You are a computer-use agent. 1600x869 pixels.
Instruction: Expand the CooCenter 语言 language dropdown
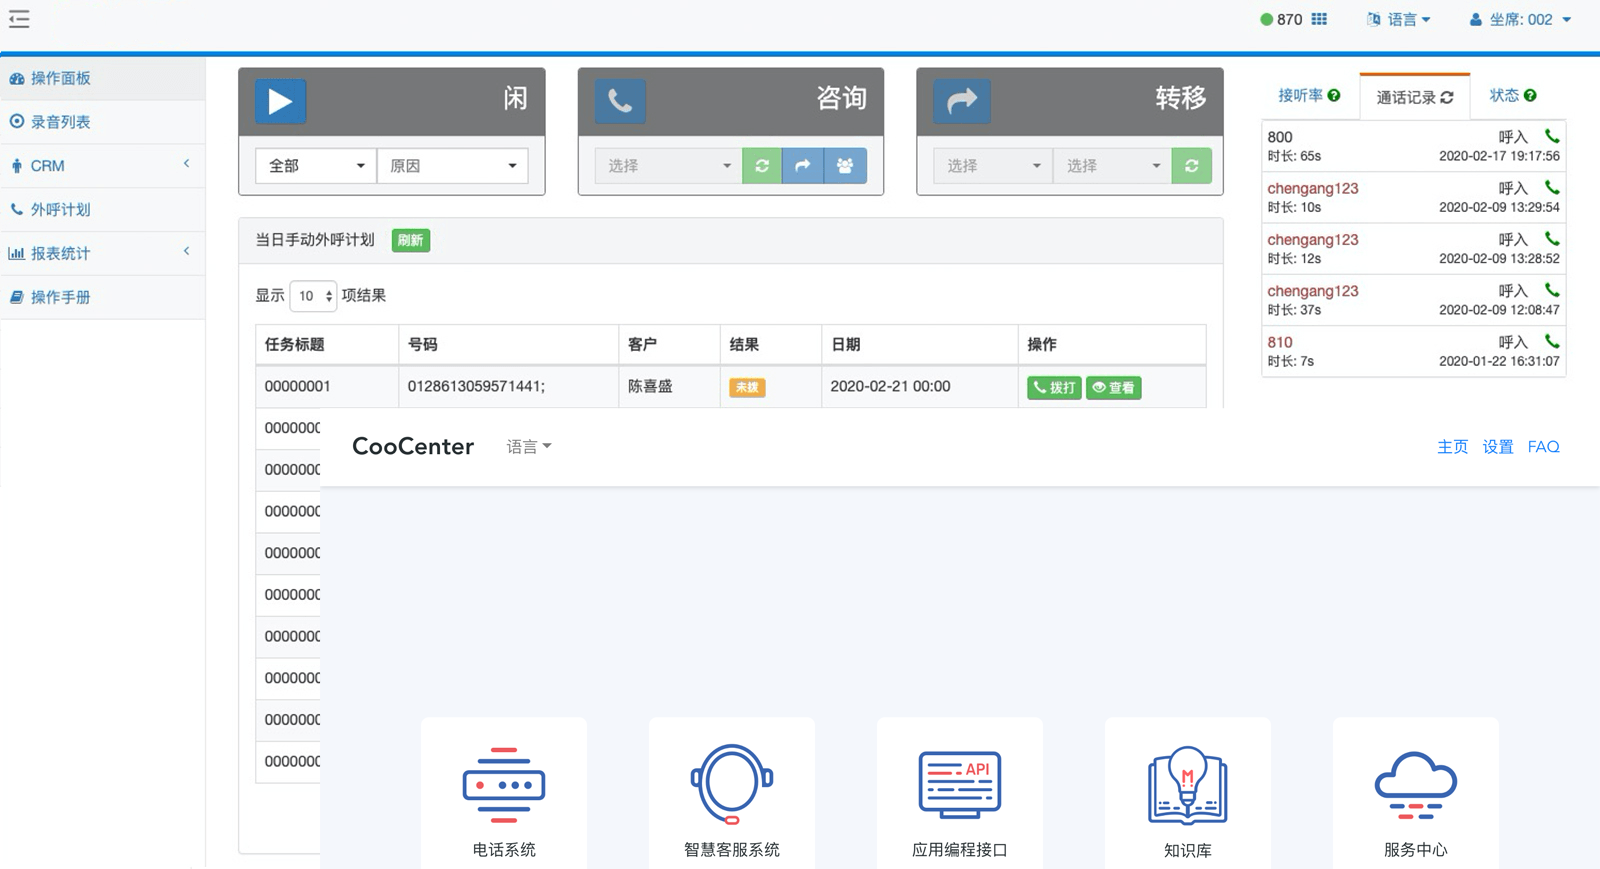(528, 447)
